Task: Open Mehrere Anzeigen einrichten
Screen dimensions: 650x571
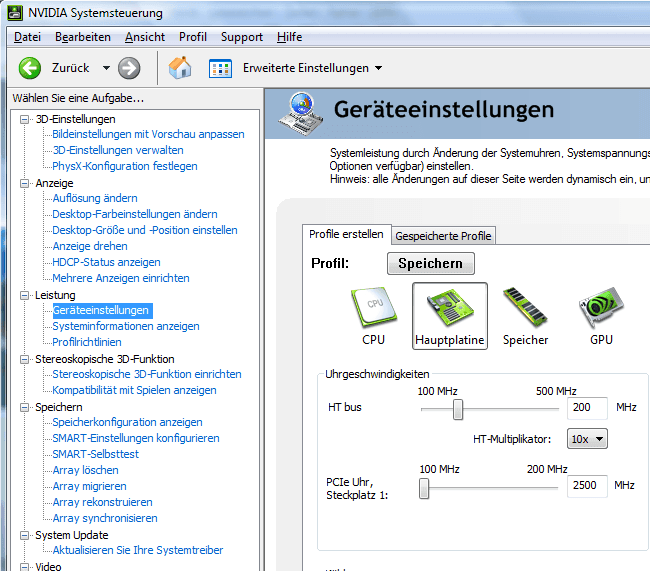Action: tap(121, 278)
